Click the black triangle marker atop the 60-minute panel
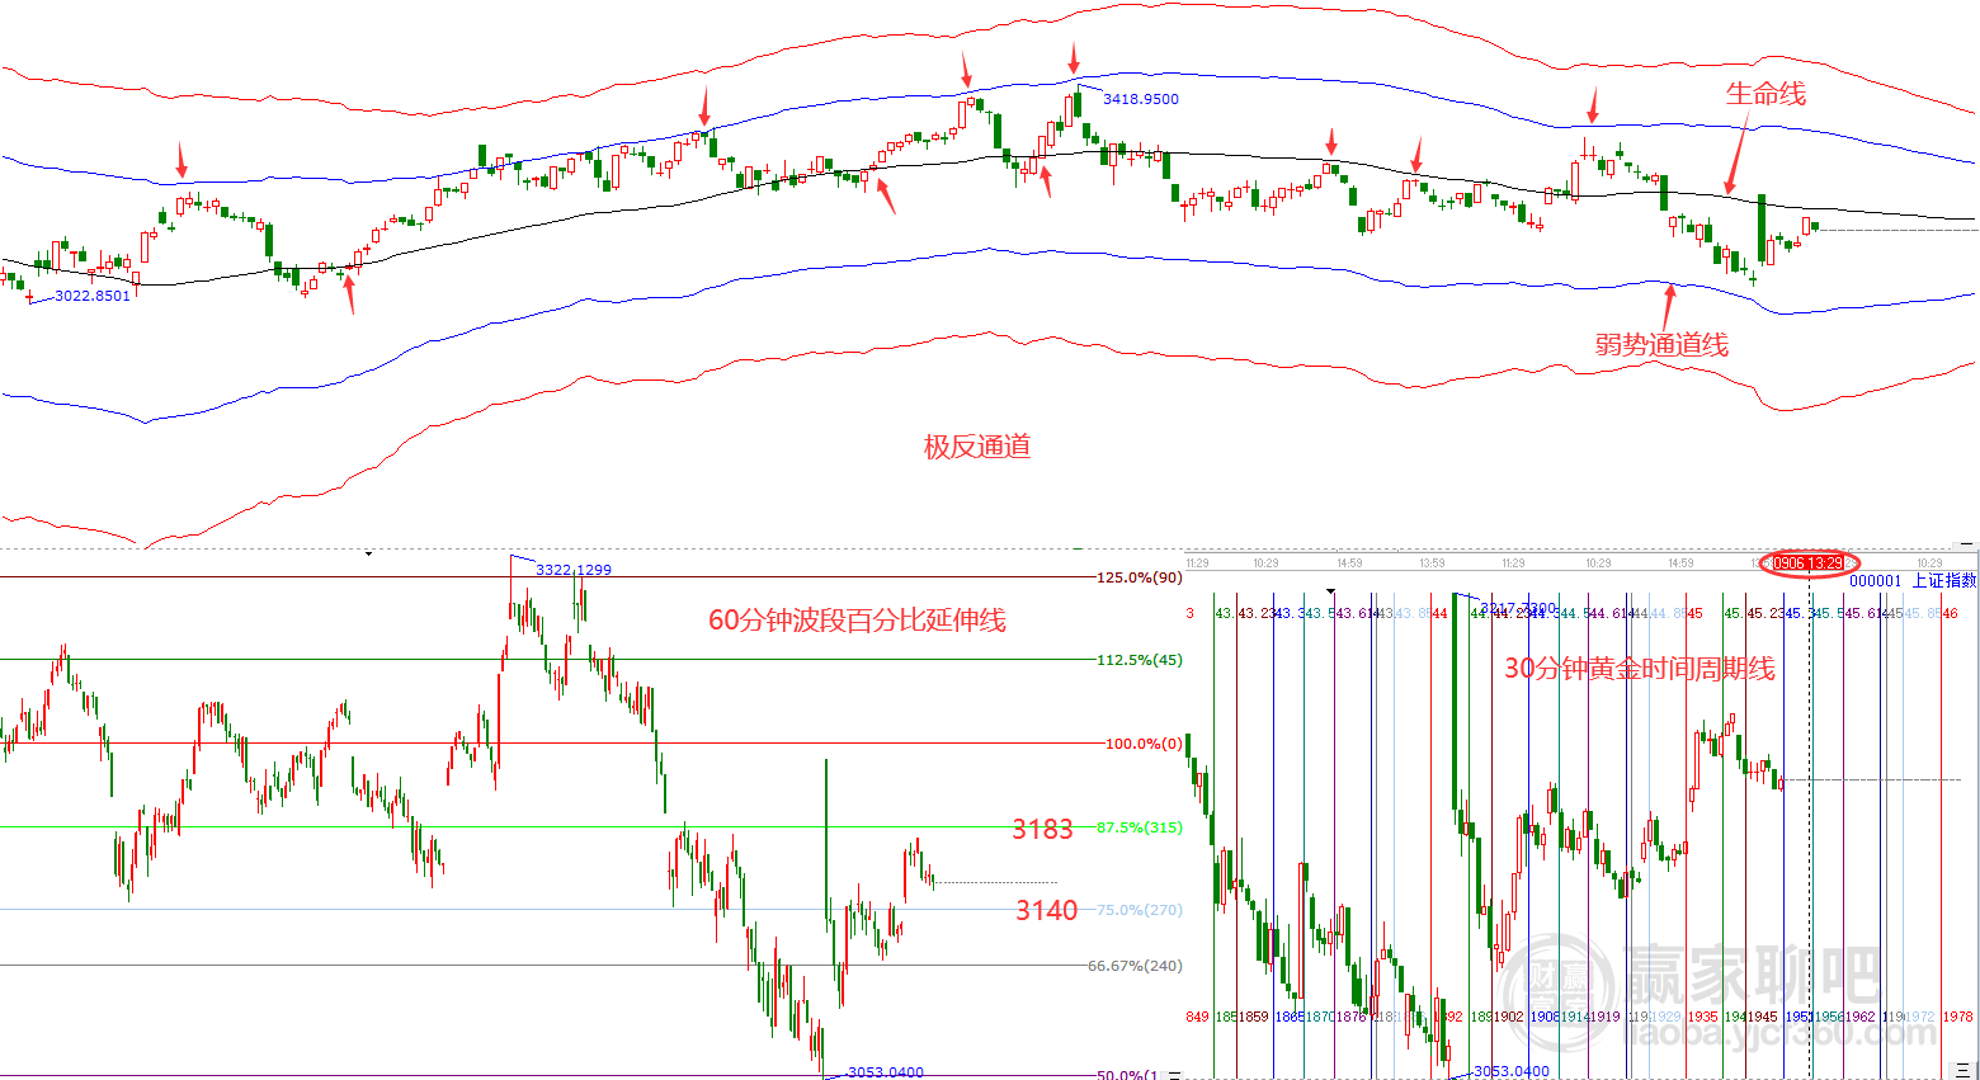This screenshot has height=1080, width=1980. 369,553
